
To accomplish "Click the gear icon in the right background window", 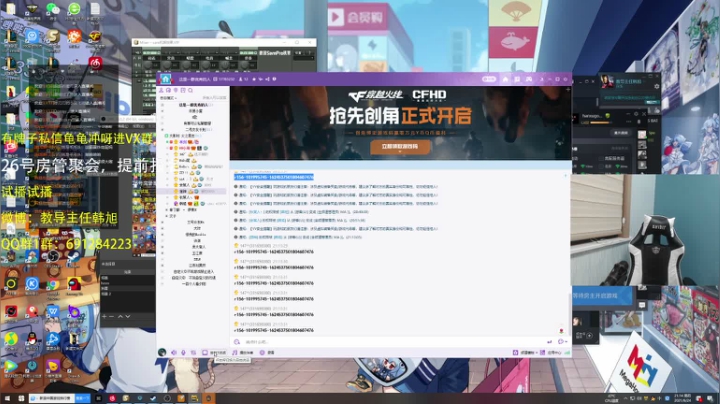I will click(x=657, y=86).
